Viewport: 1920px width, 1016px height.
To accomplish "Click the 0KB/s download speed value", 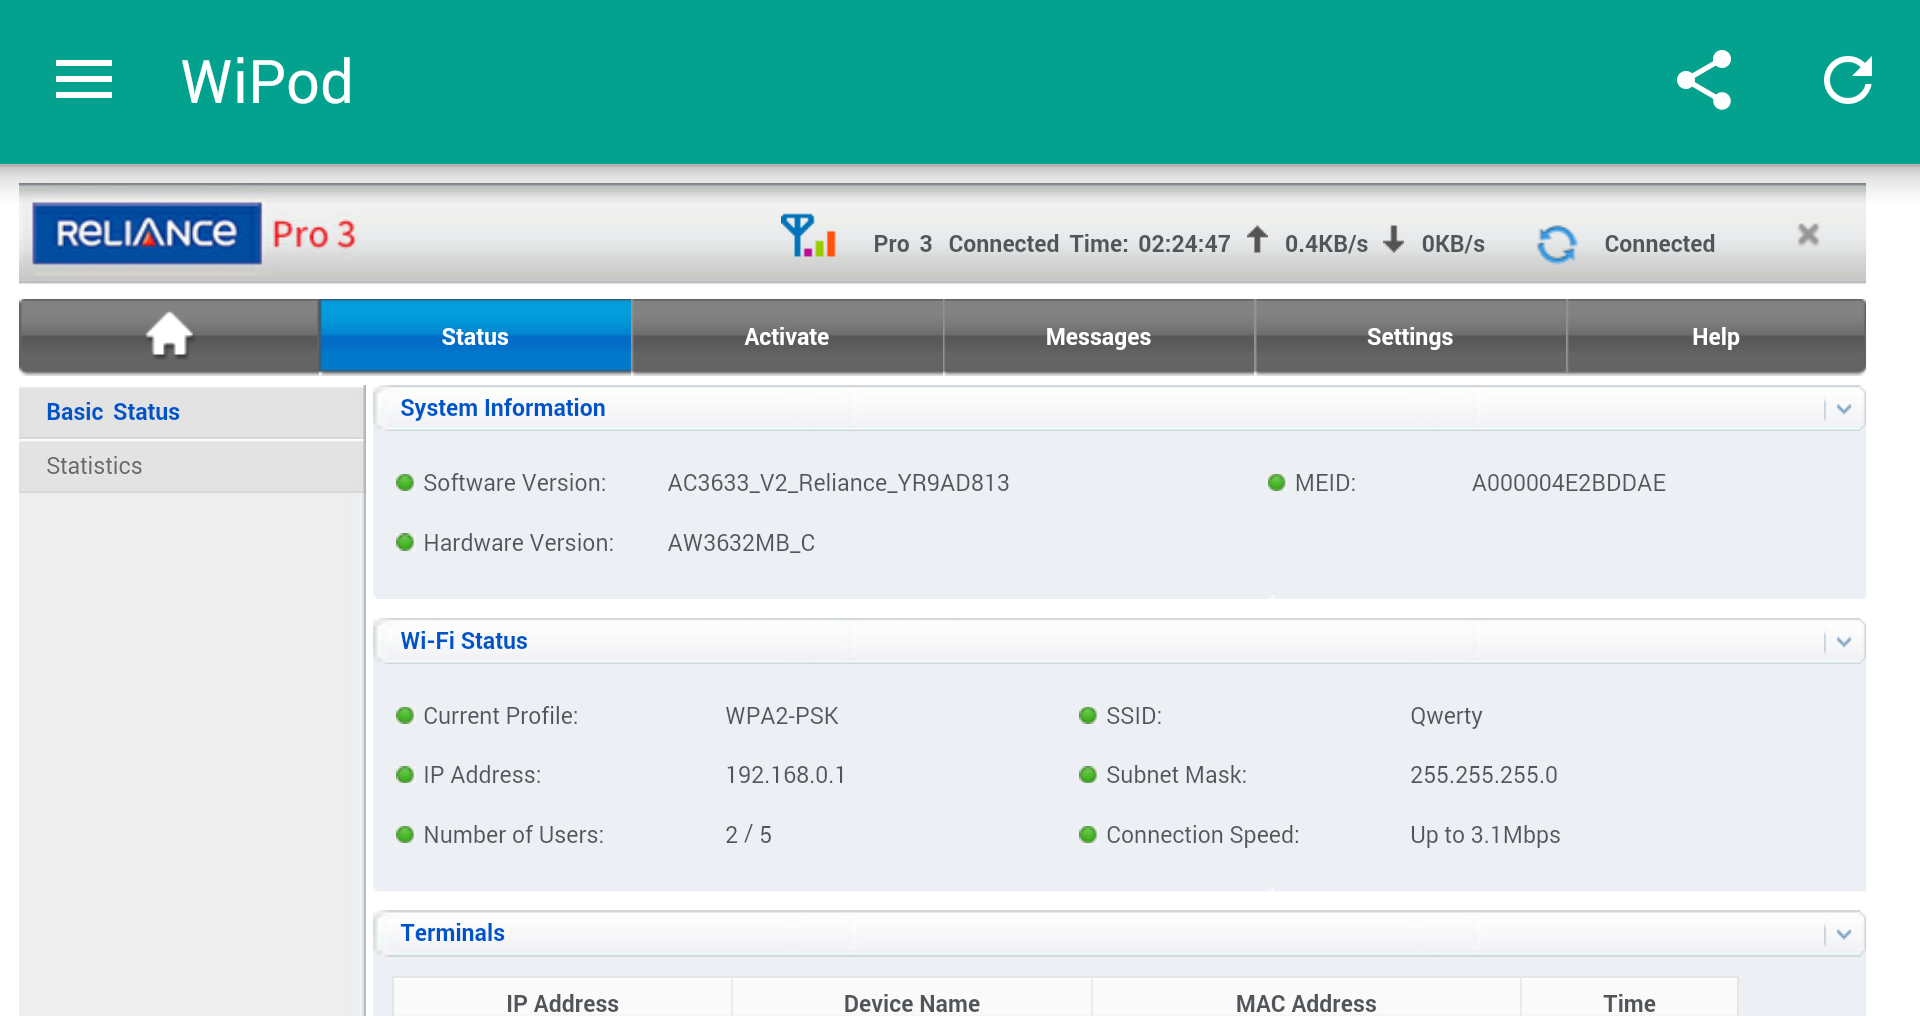I will coord(1453,244).
